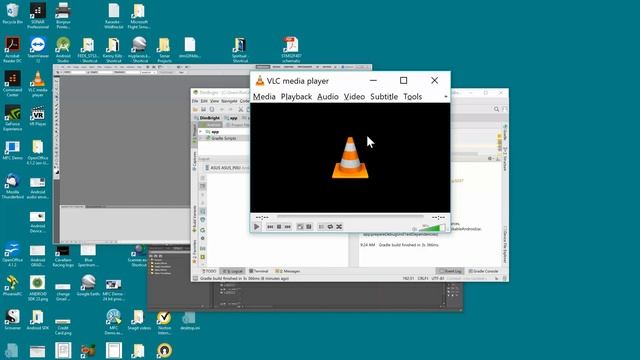Select the Mozilla Thunderbird desktop icon

tap(12, 186)
